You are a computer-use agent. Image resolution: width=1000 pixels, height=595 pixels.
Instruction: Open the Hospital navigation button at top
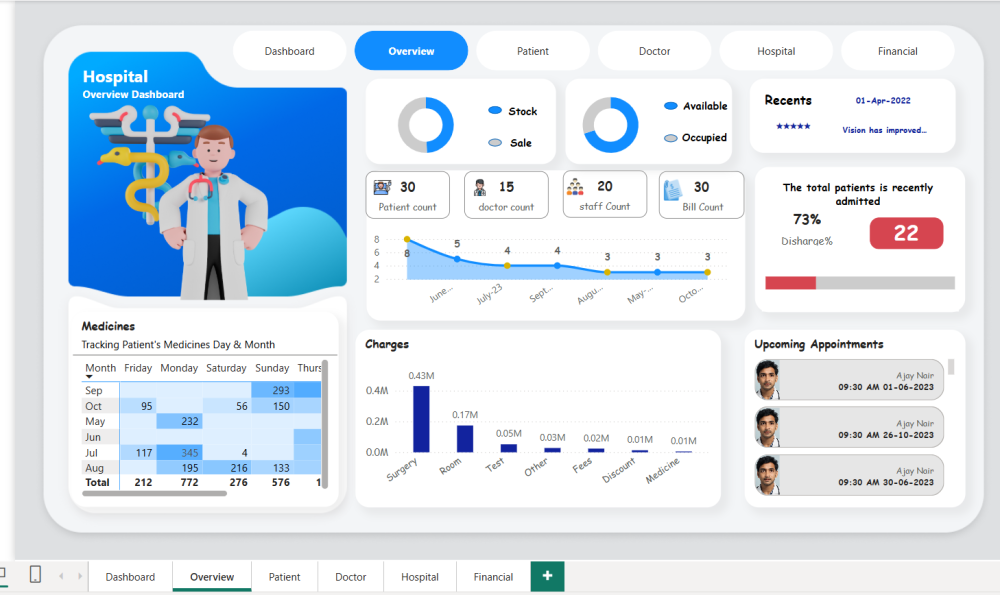point(776,51)
